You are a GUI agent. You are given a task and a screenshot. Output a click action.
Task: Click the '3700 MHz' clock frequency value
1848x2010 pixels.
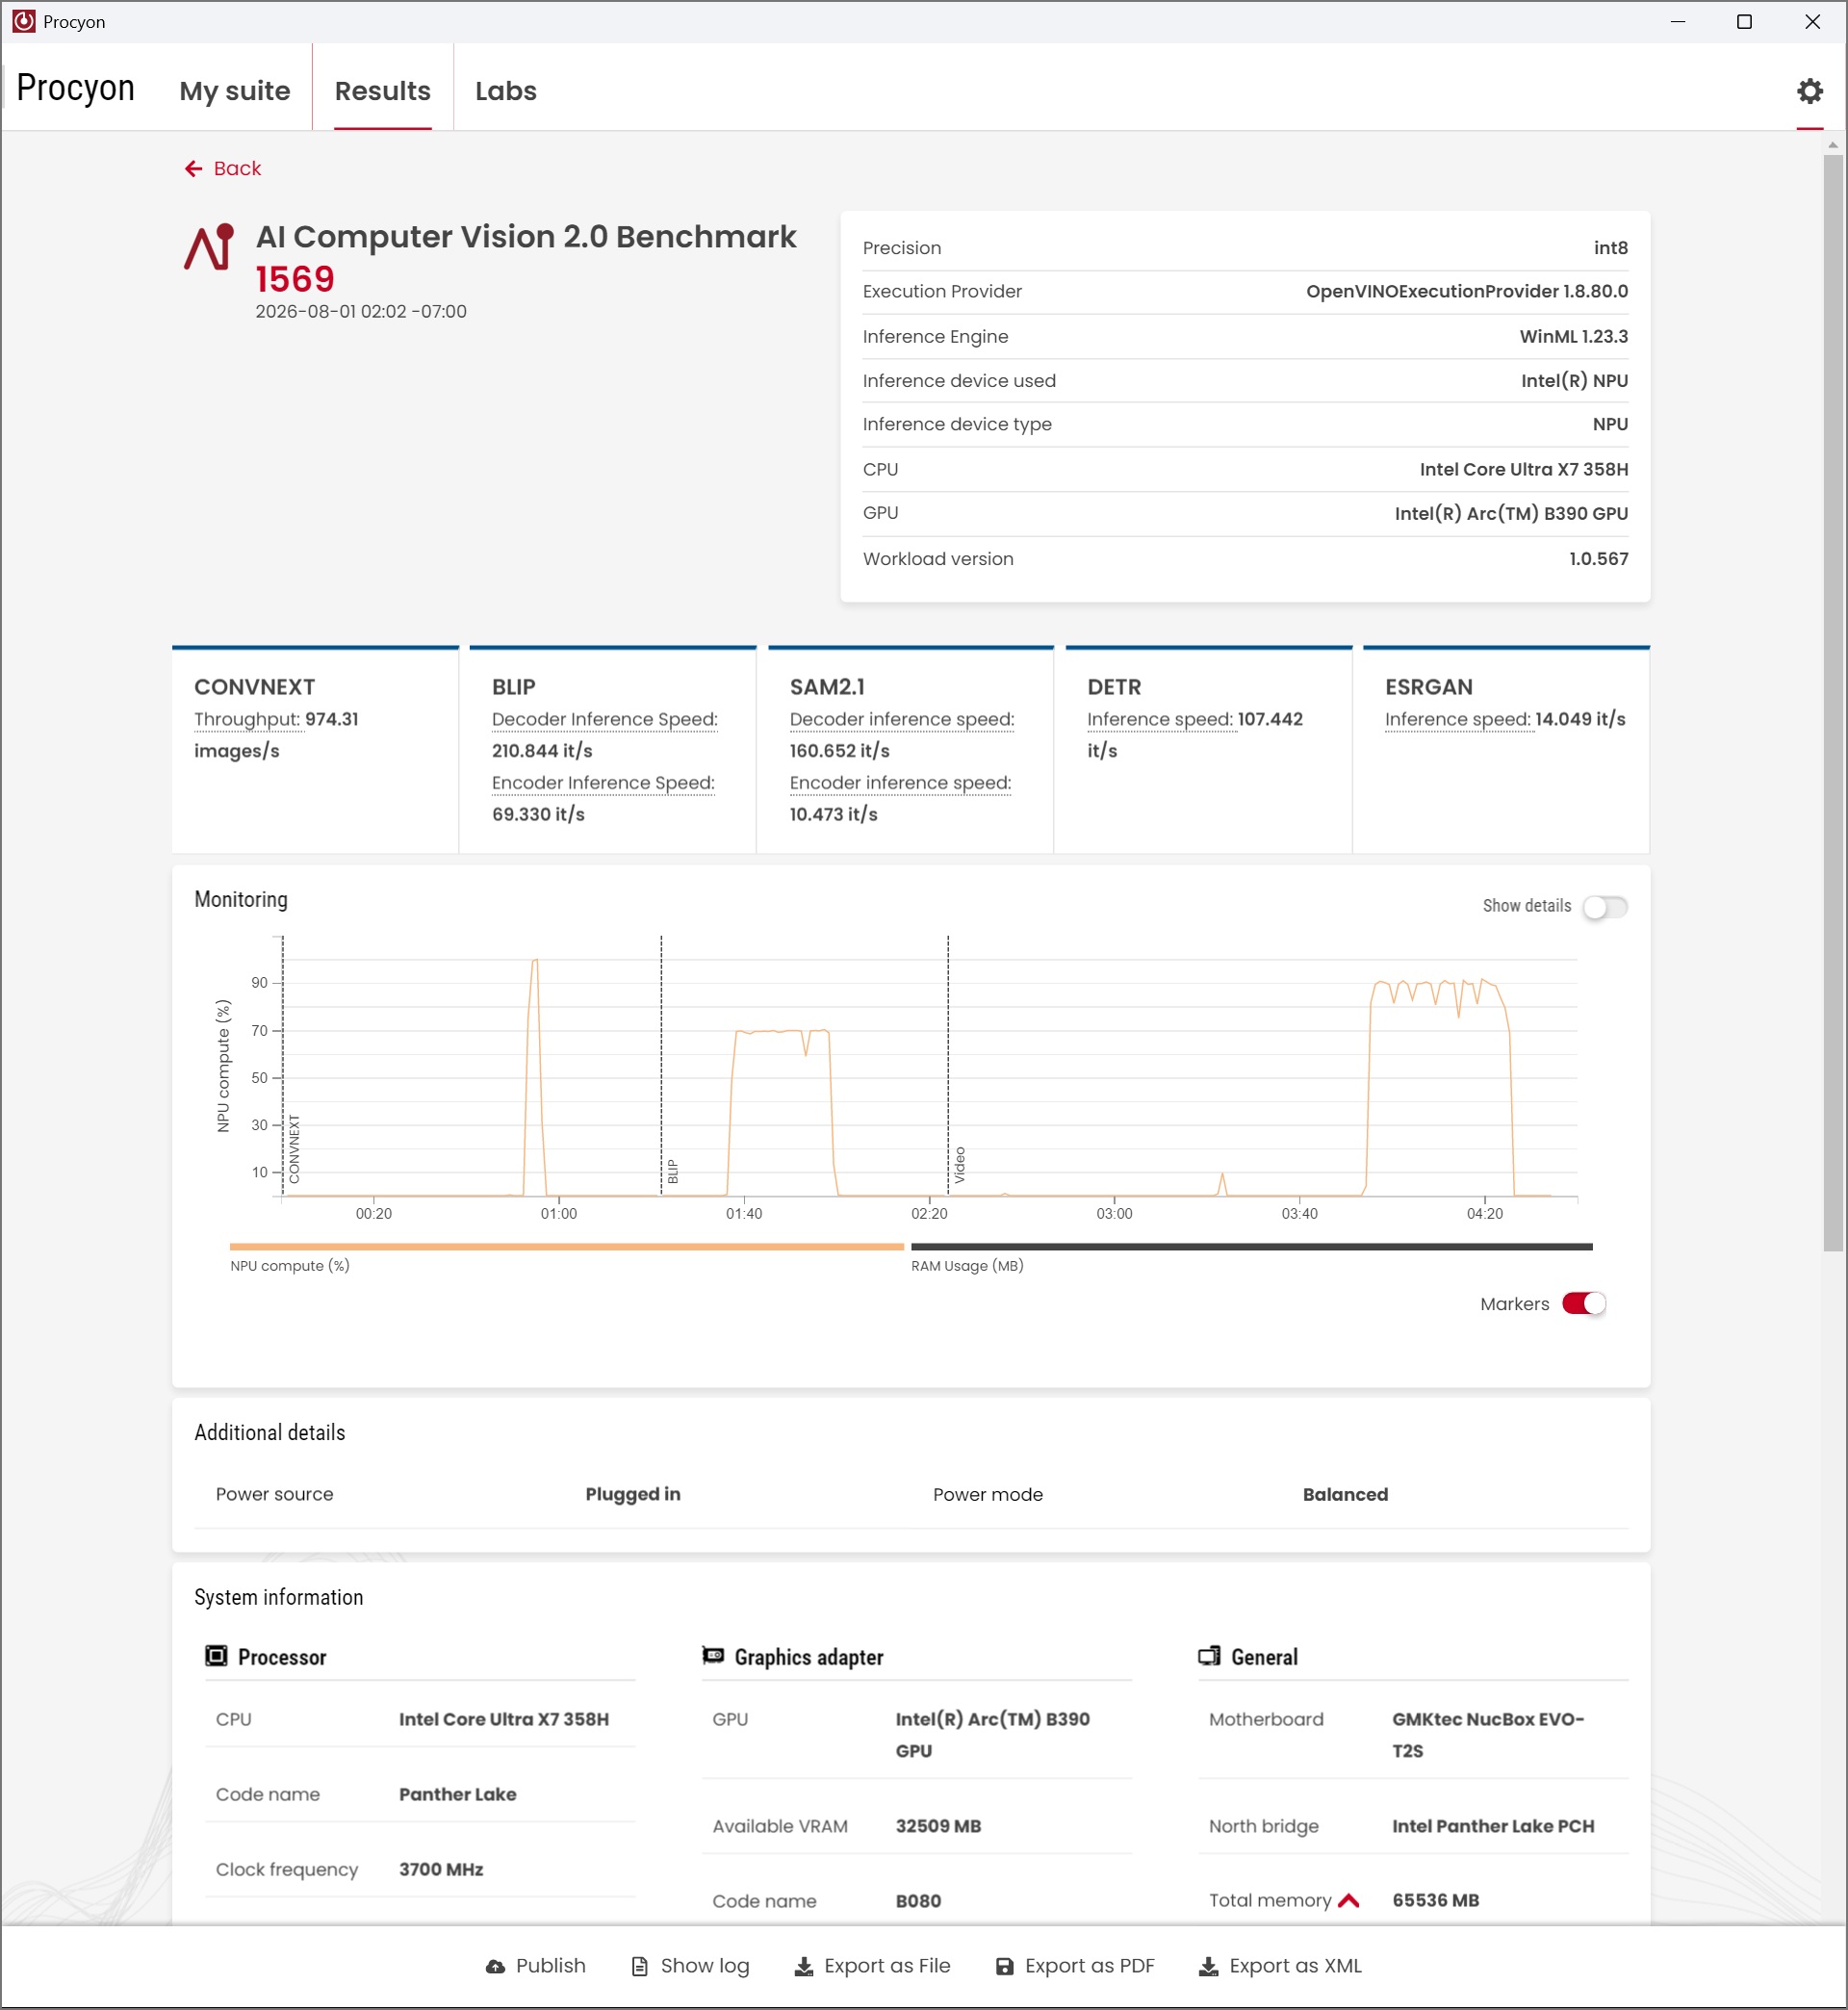coord(441,1869)
